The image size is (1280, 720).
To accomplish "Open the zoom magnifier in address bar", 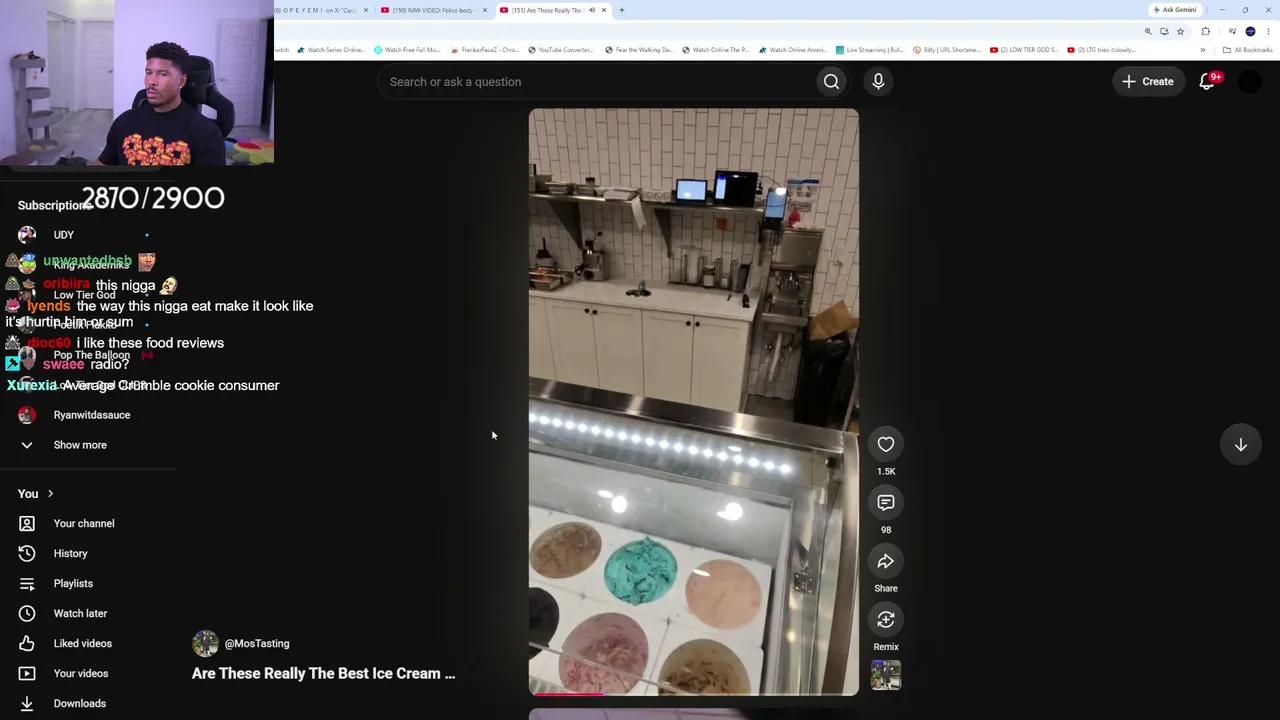I will click(x=1148, y=31).
